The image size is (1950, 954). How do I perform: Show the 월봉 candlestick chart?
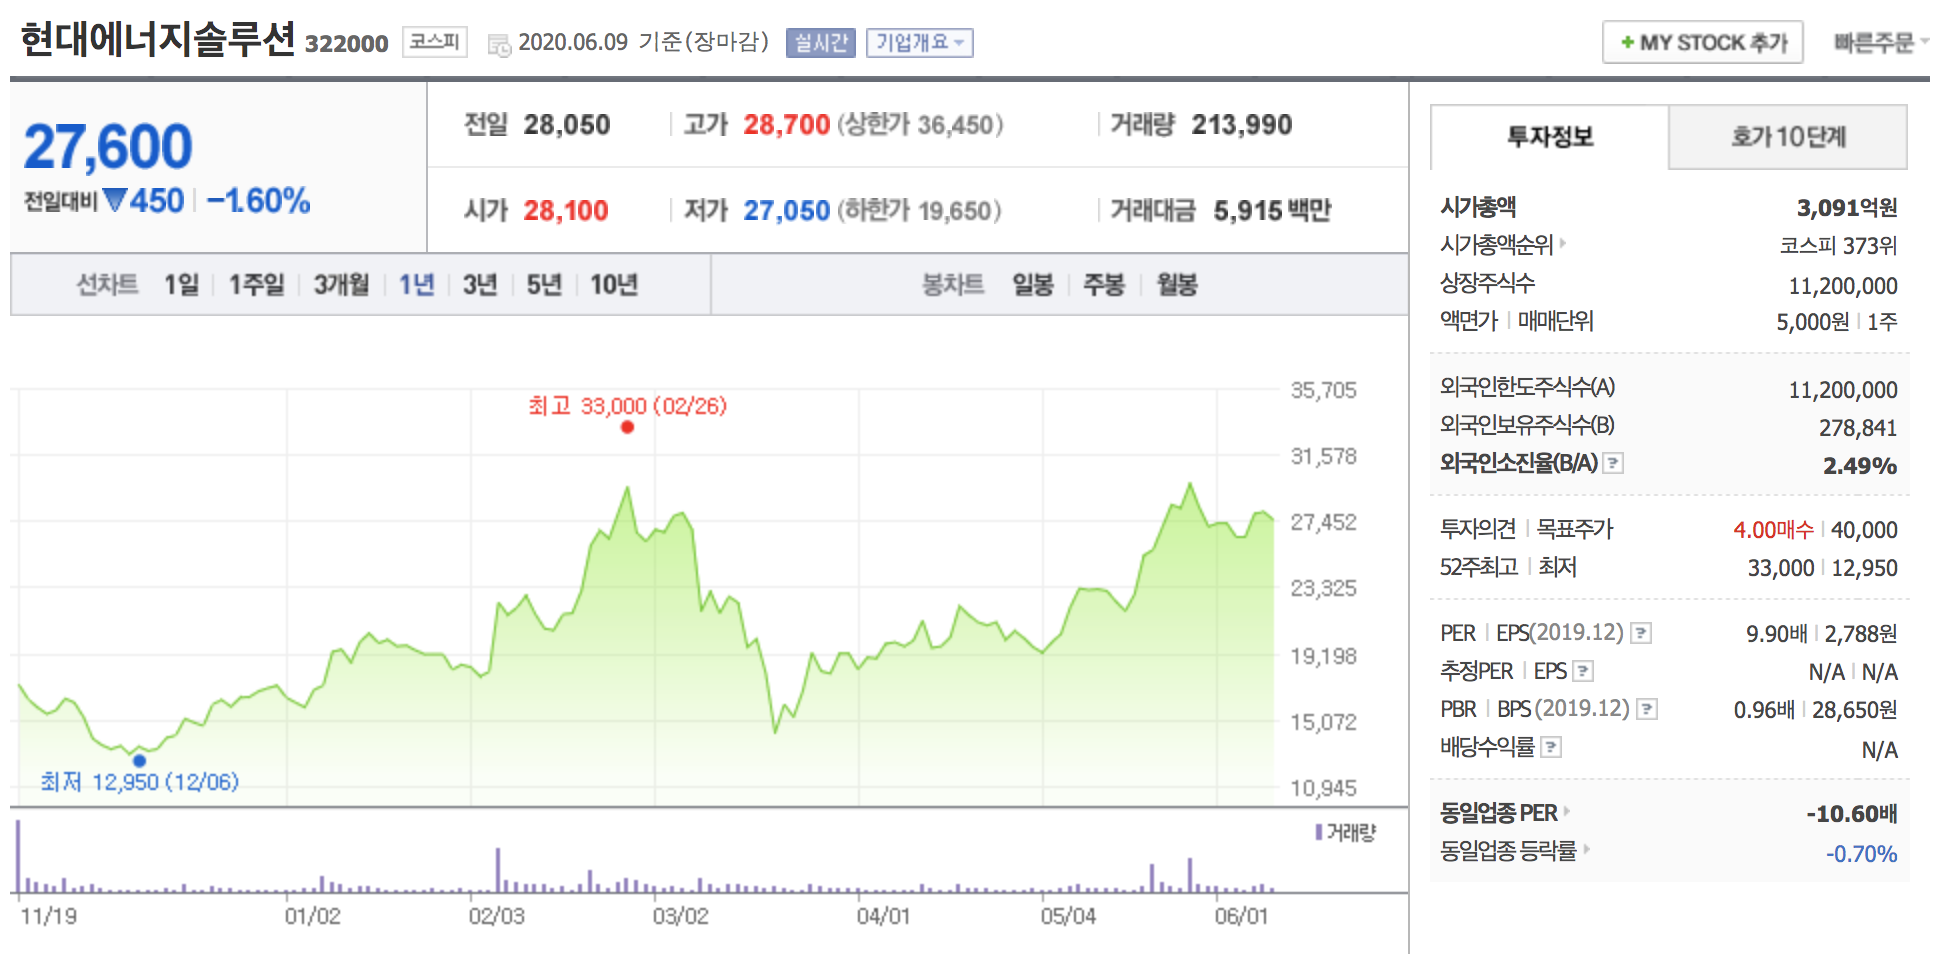(x=1177, y=285)
